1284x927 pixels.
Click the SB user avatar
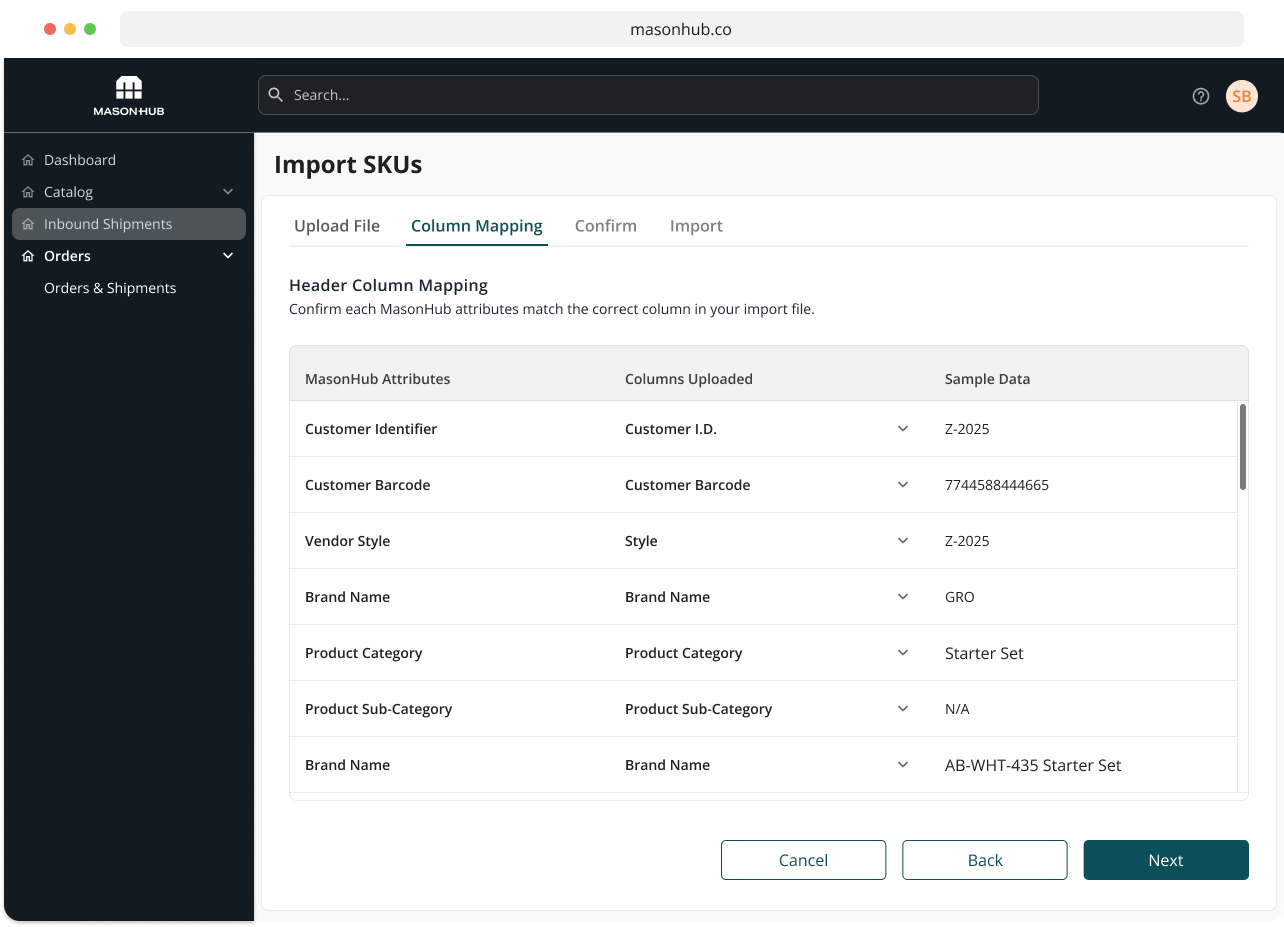[x=1241, y=96]
